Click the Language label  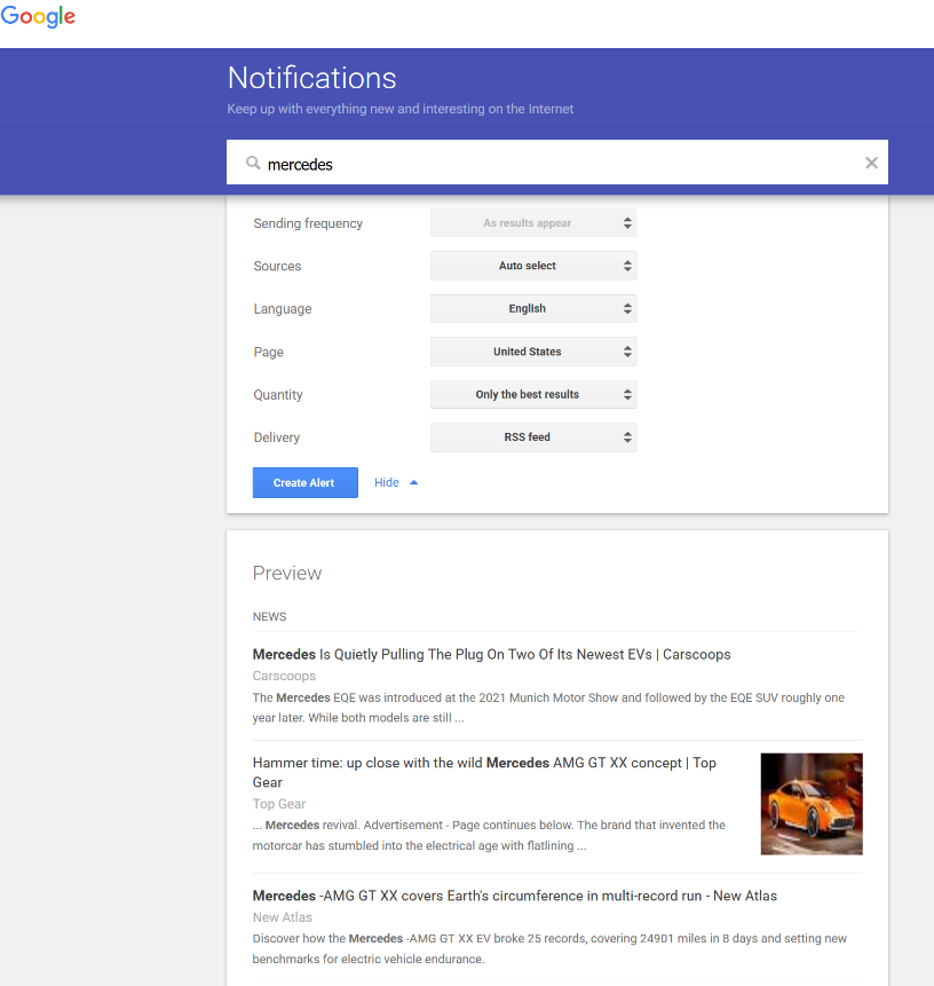click(x=282, y=309)
